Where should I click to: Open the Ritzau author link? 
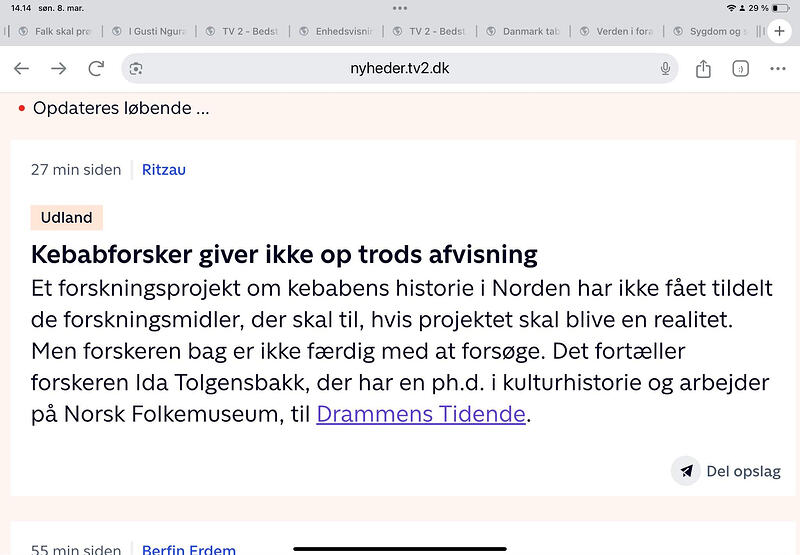point(164,169)
